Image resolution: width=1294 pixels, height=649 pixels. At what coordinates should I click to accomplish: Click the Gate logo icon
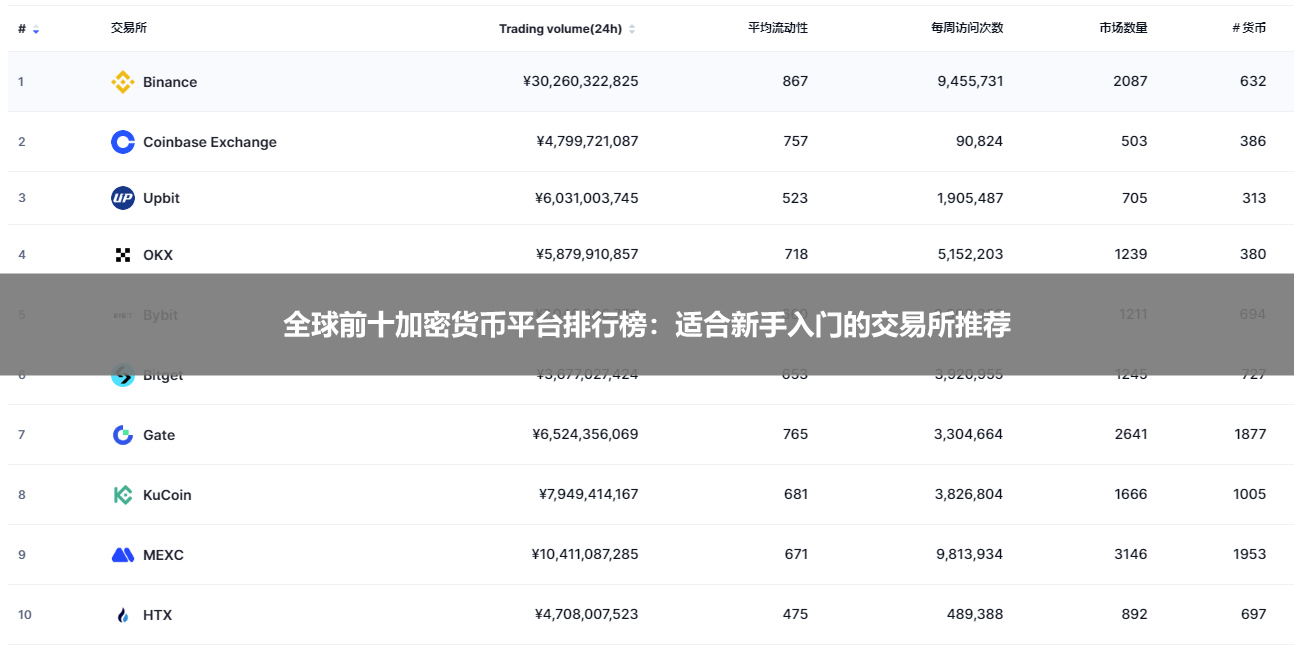coord(123,435)
